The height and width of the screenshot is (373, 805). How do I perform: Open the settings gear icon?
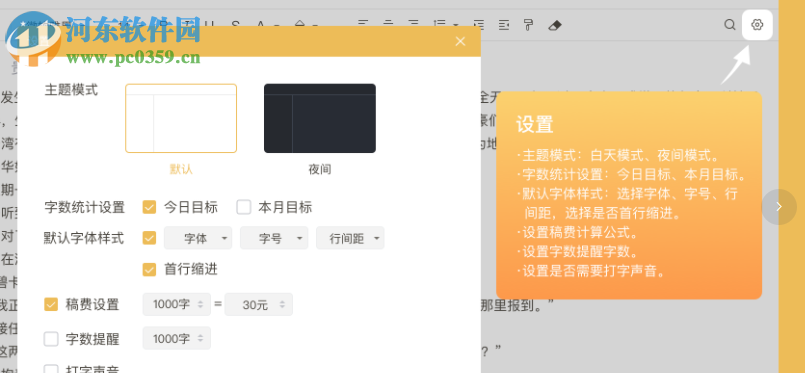coord(757,25)
